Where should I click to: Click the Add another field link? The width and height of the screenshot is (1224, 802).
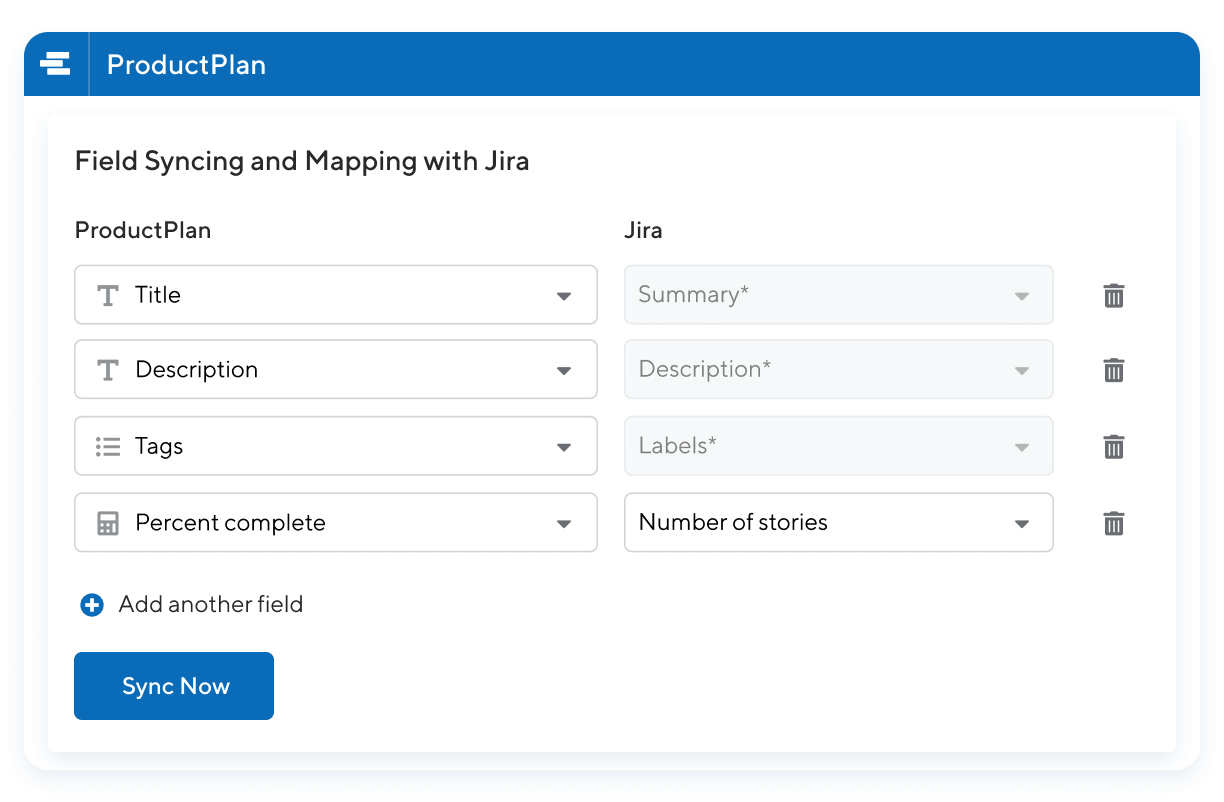pyautogui.click(x=211, y=604)
